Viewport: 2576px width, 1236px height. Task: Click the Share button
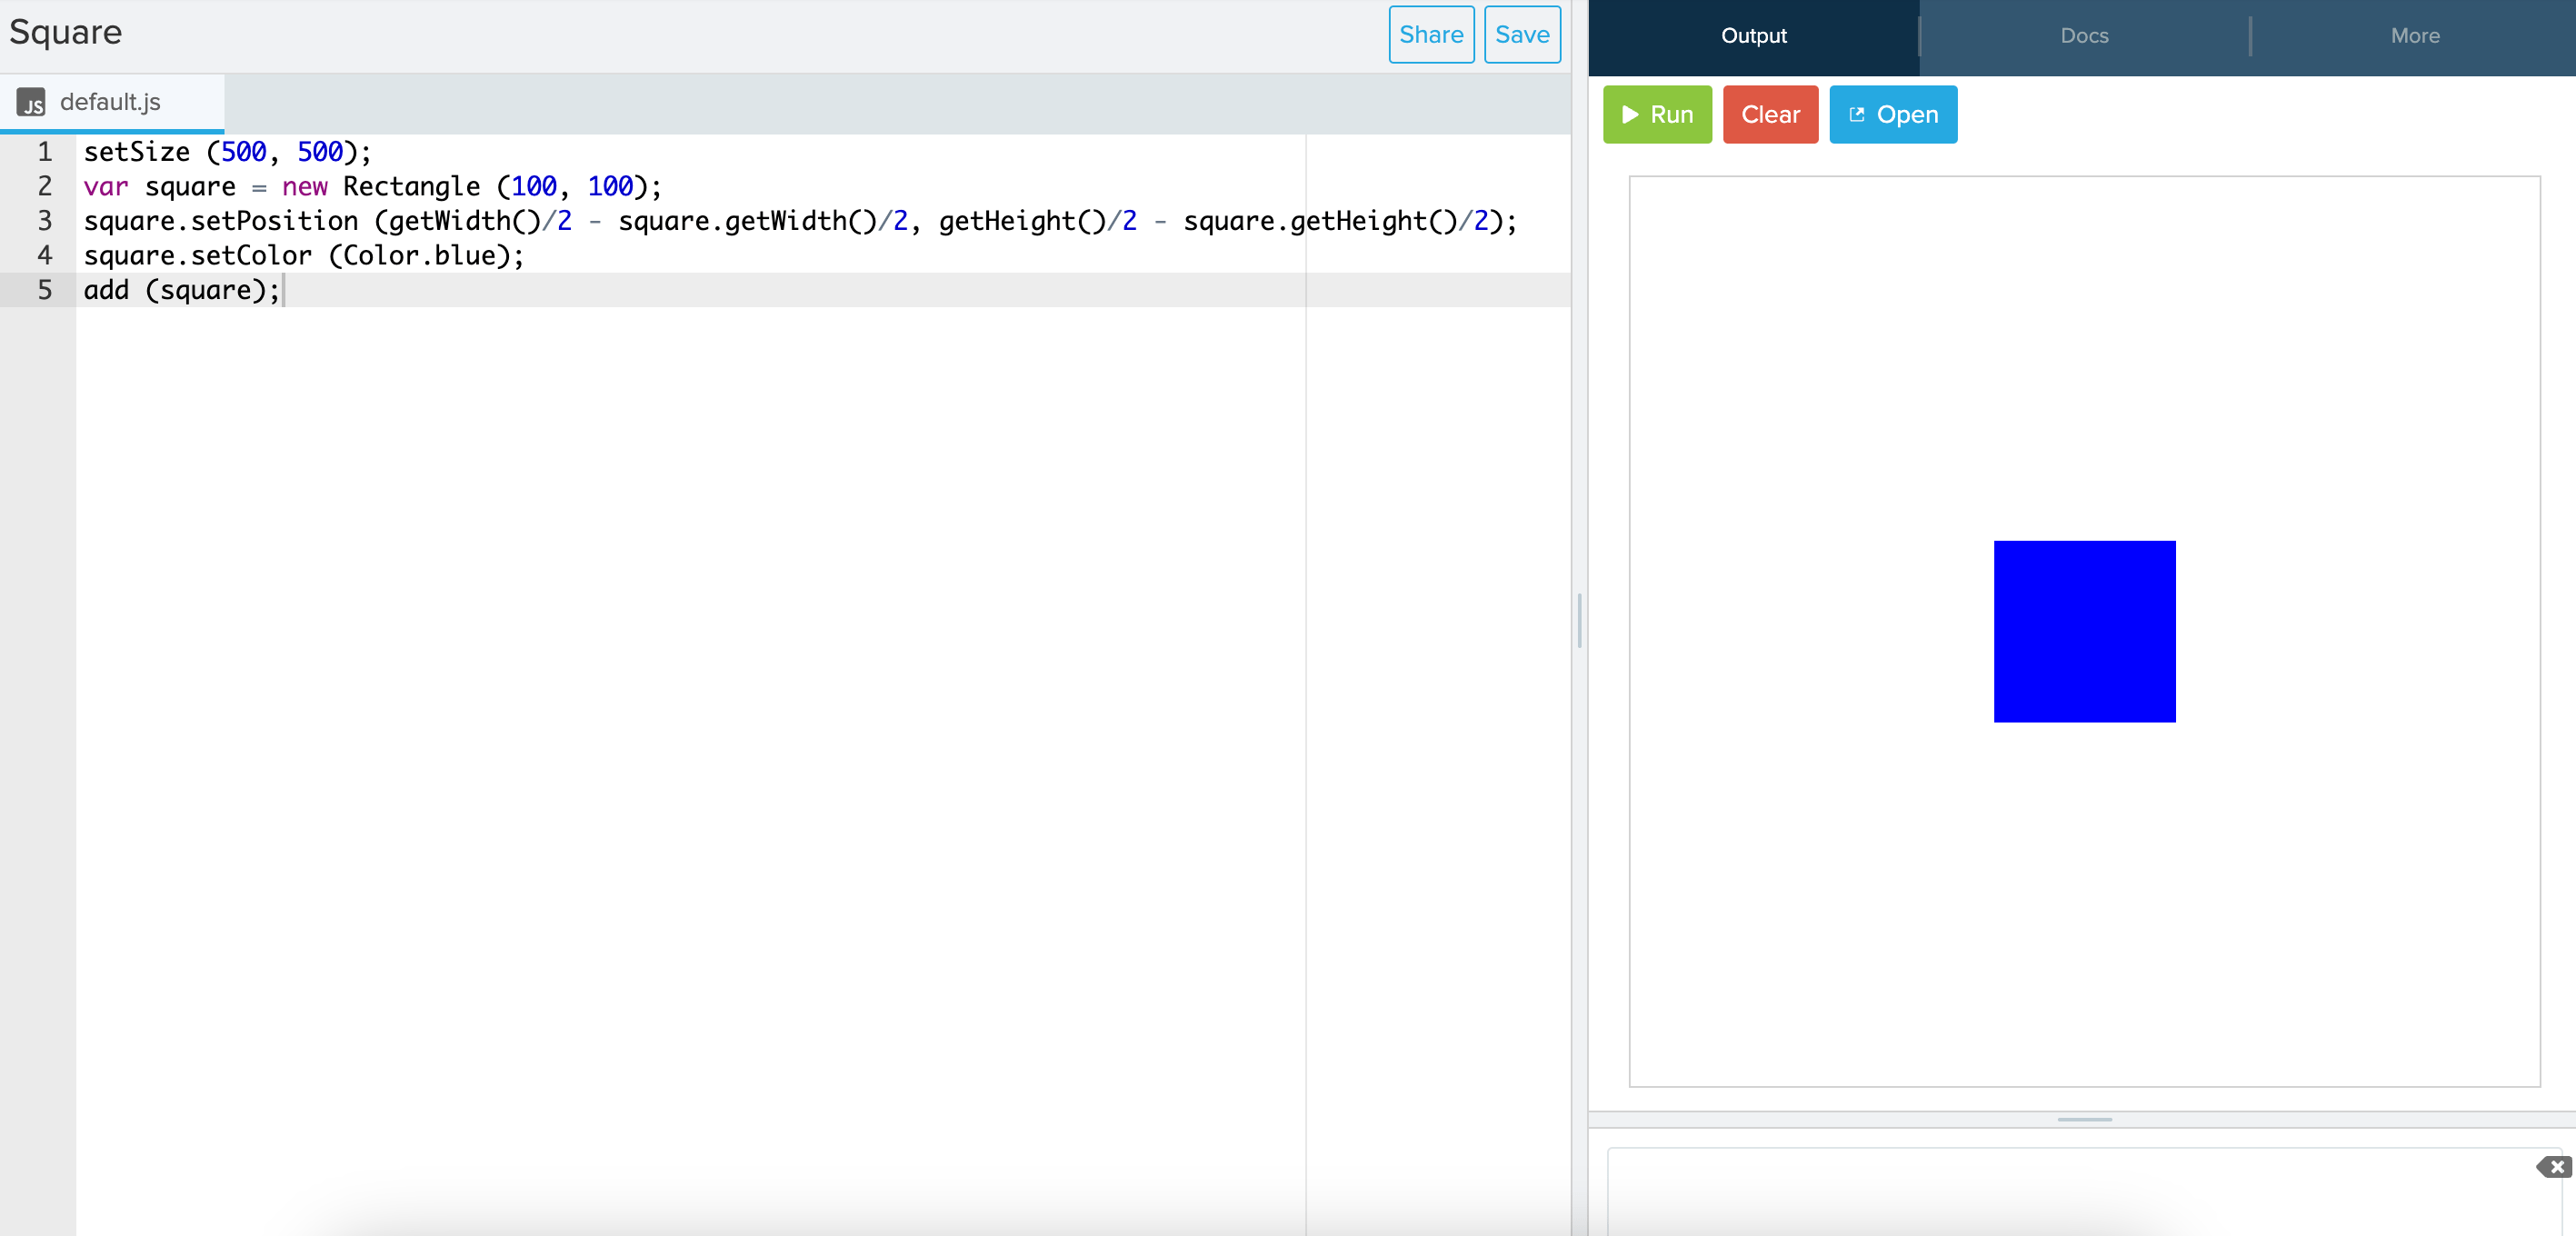click(1430, 35)
